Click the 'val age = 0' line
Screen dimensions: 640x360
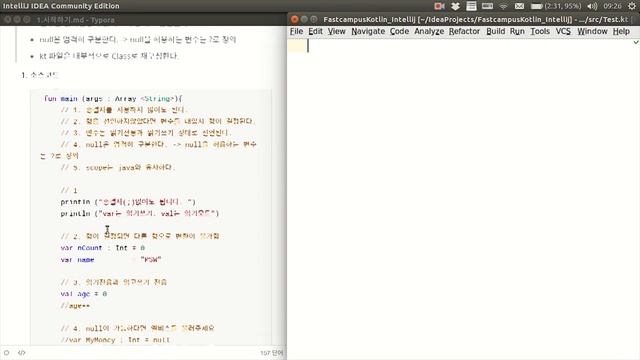pyautogui.click(x=84, y=293)
